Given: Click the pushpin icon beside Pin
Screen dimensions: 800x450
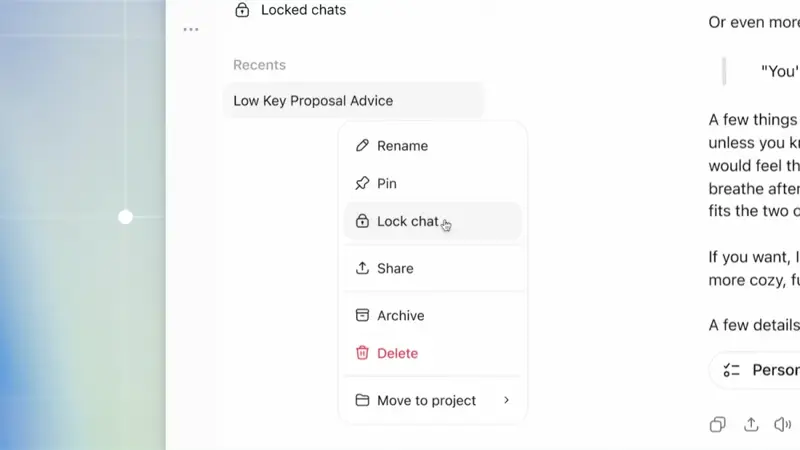Looking at the screenshot, I should 362,183.
